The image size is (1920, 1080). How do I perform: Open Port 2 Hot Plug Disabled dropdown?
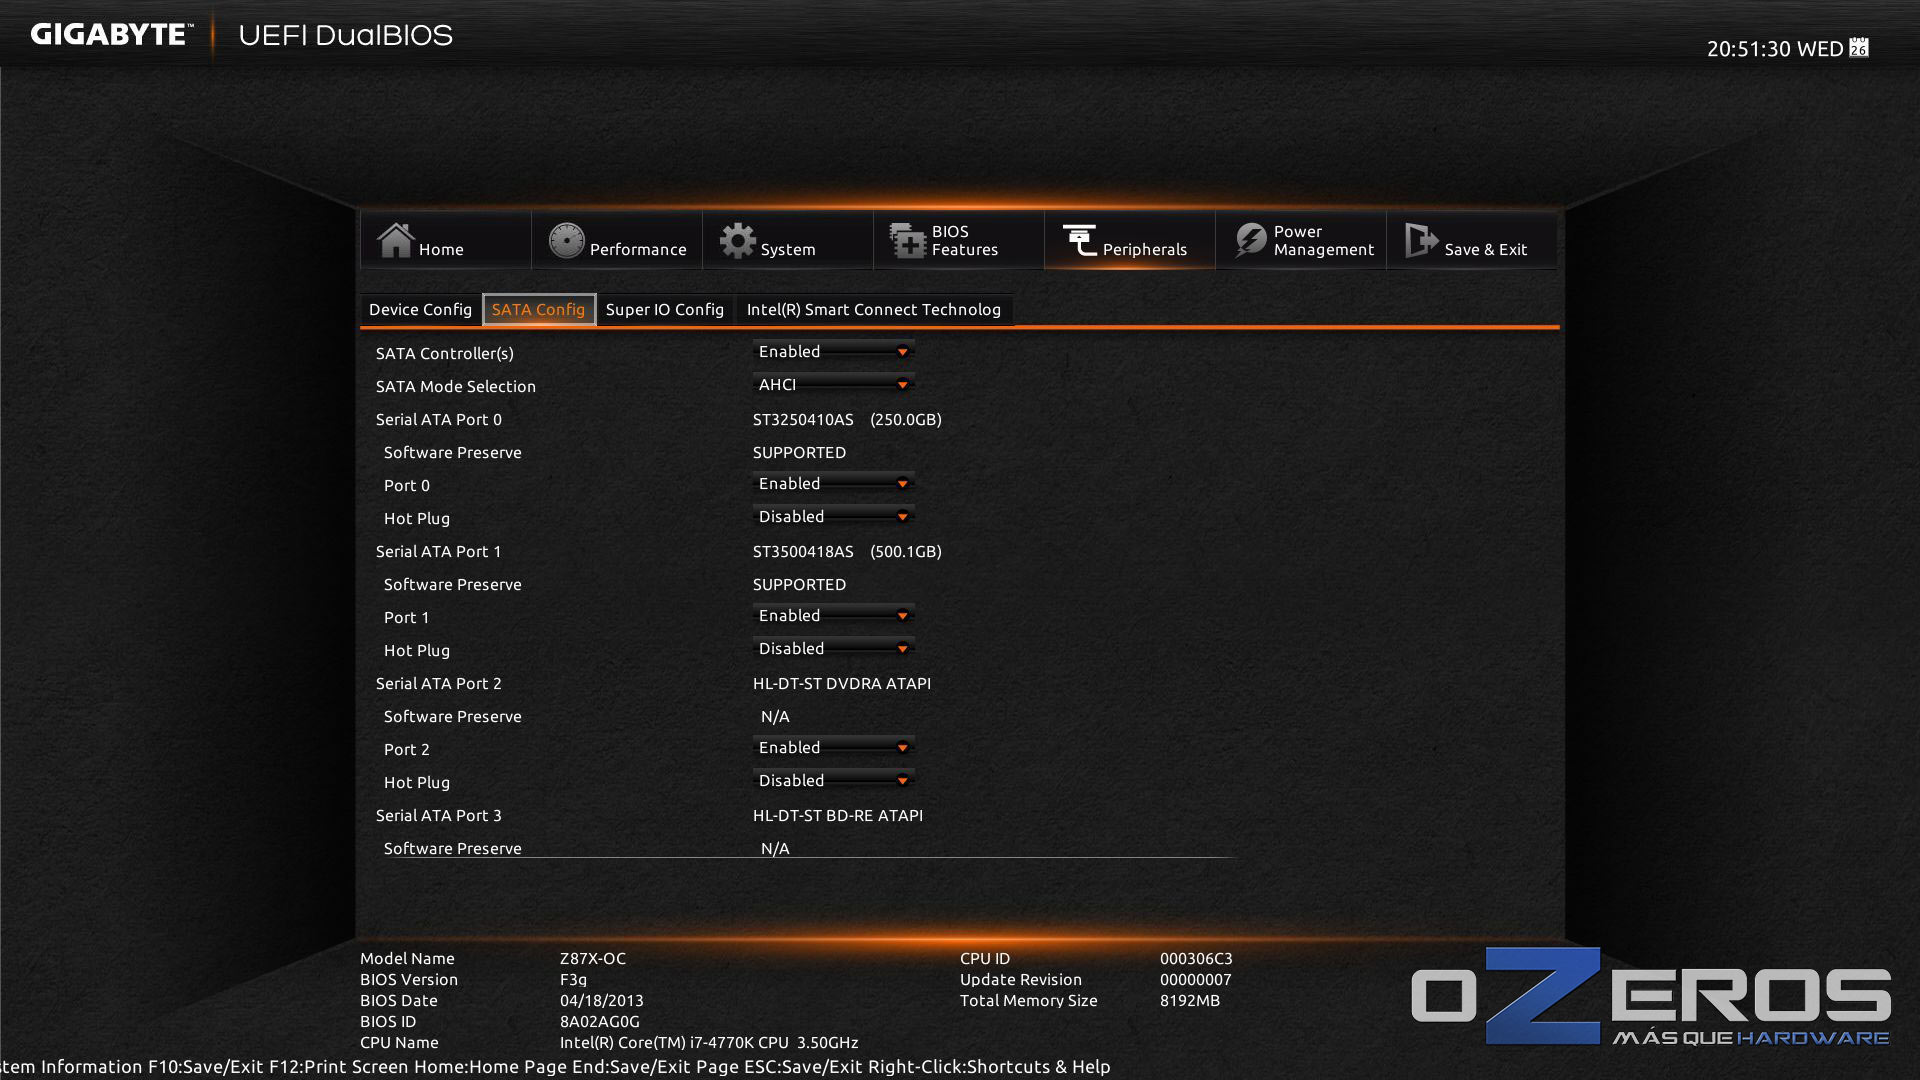pos(833,780)
